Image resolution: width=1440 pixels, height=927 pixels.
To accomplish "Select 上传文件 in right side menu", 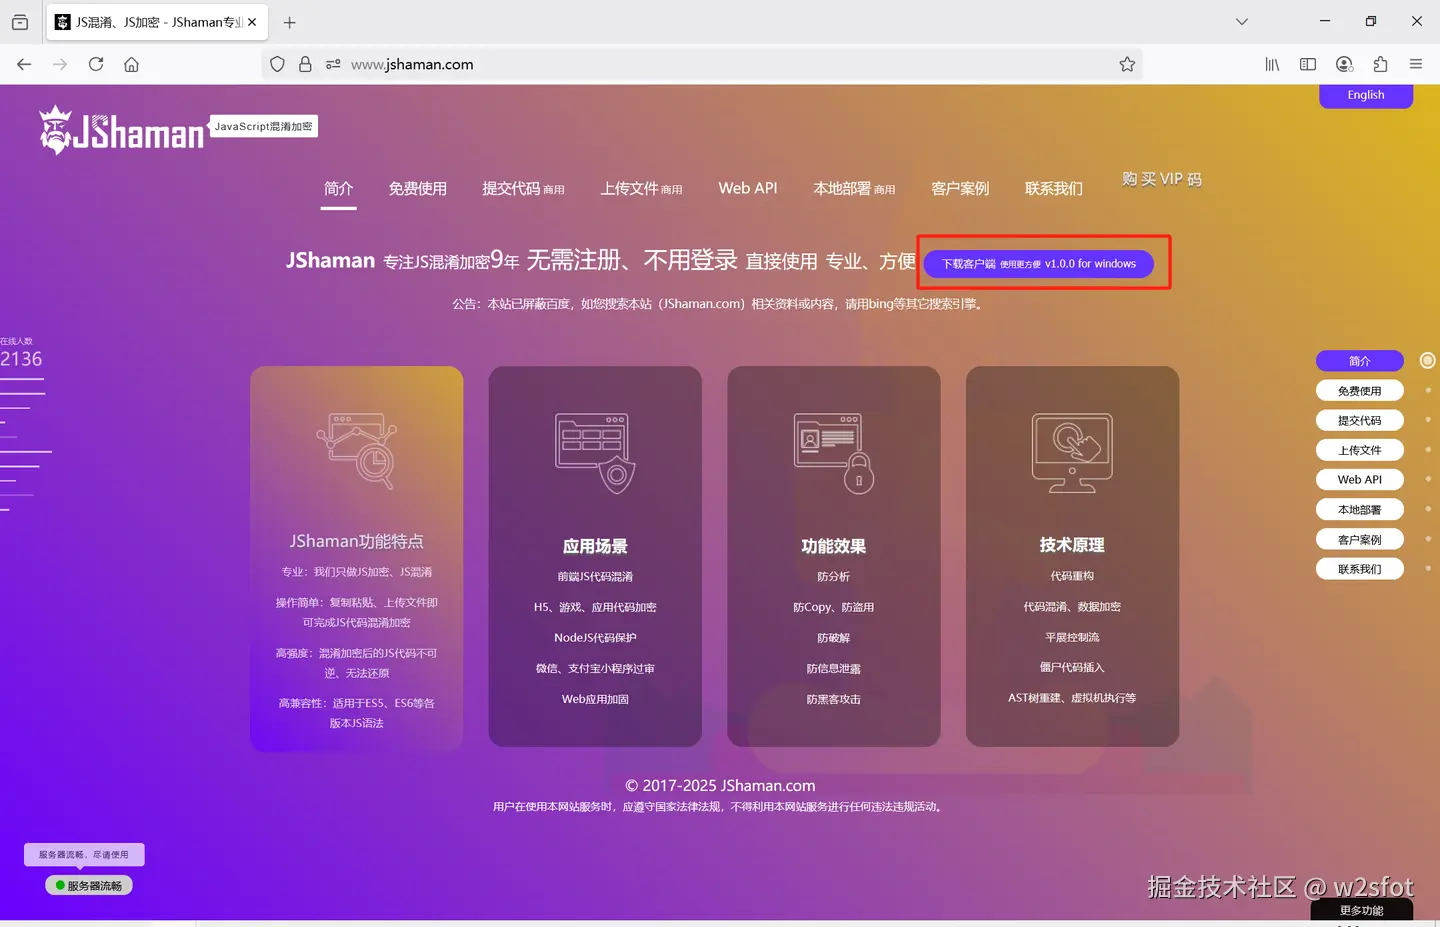I will pyautogui.click(x=1360, y=450).
